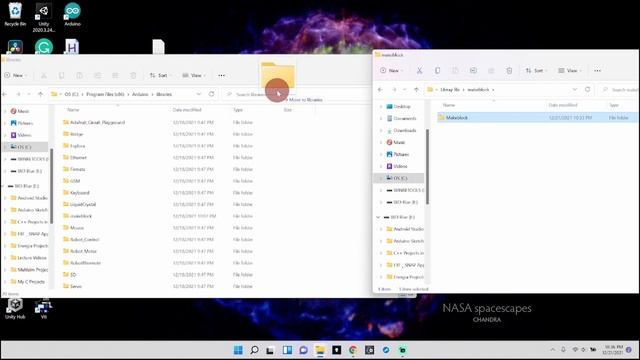Image resolution: width=640 pixels, height=360 pixels.
Task: Click the Copy icon in the libraries window
Action: point(62,76)
